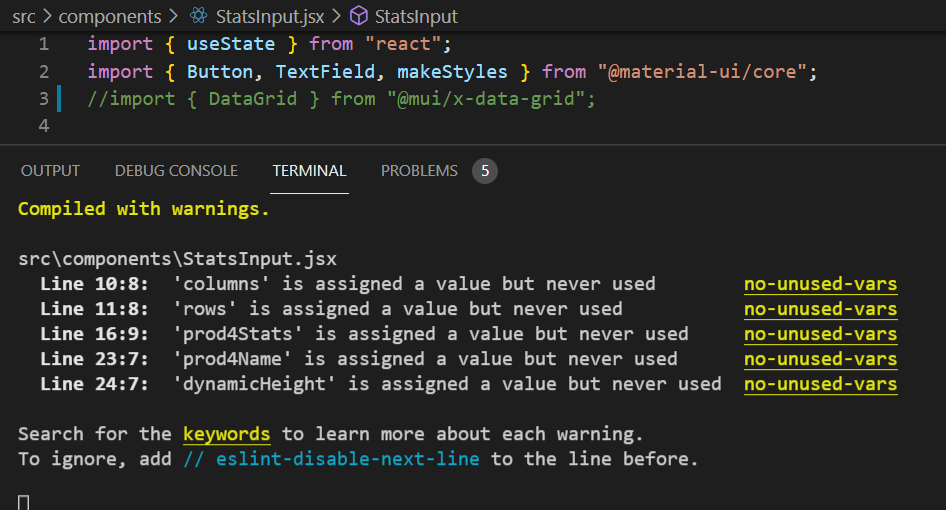Click the src\components\StatsInput.jsx path in terminal

pyautogui.click(x=177, y=259)
